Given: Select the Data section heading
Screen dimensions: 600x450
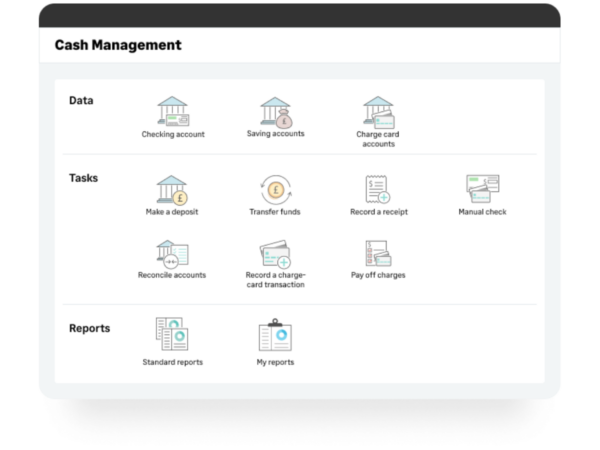Looking at the screenshot, I should click(81, 101).
